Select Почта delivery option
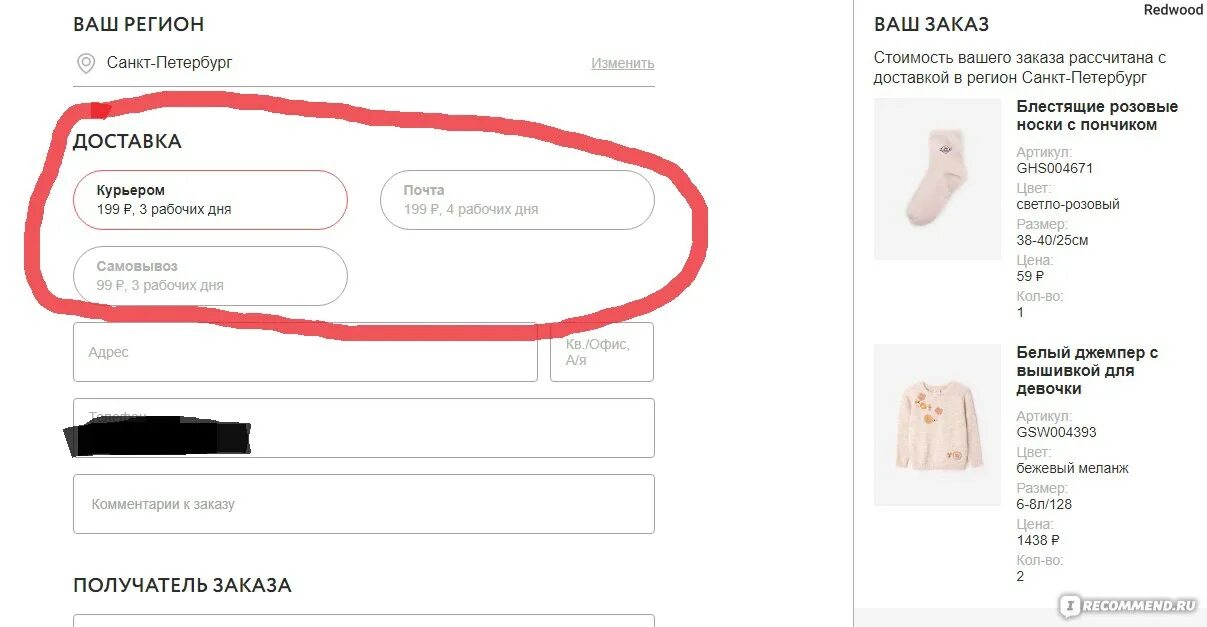Image resolution: width=1207 pixels, height=627 pixels. click(x=517, y=200)
